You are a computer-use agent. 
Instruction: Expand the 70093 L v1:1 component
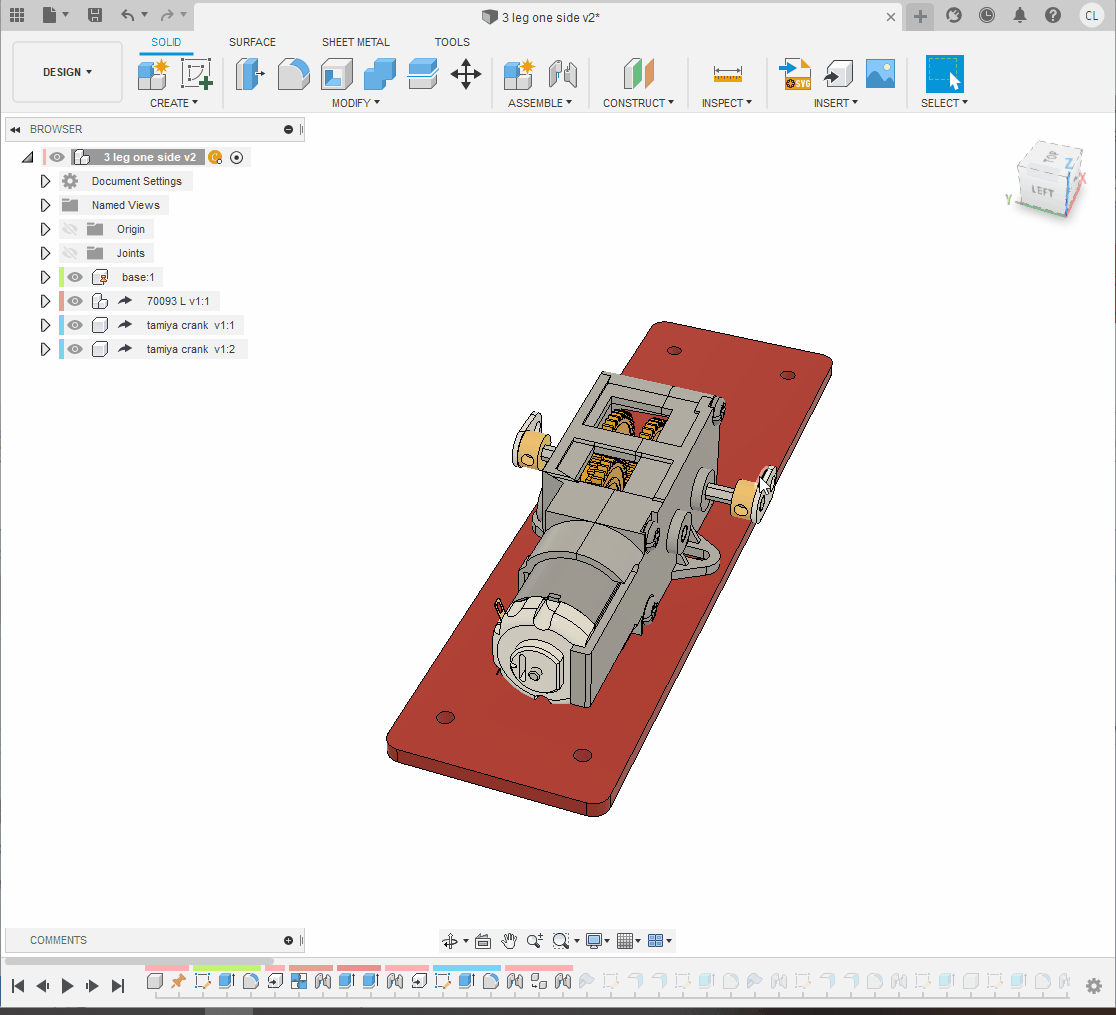pyautogui.click(x=45, y=301)
